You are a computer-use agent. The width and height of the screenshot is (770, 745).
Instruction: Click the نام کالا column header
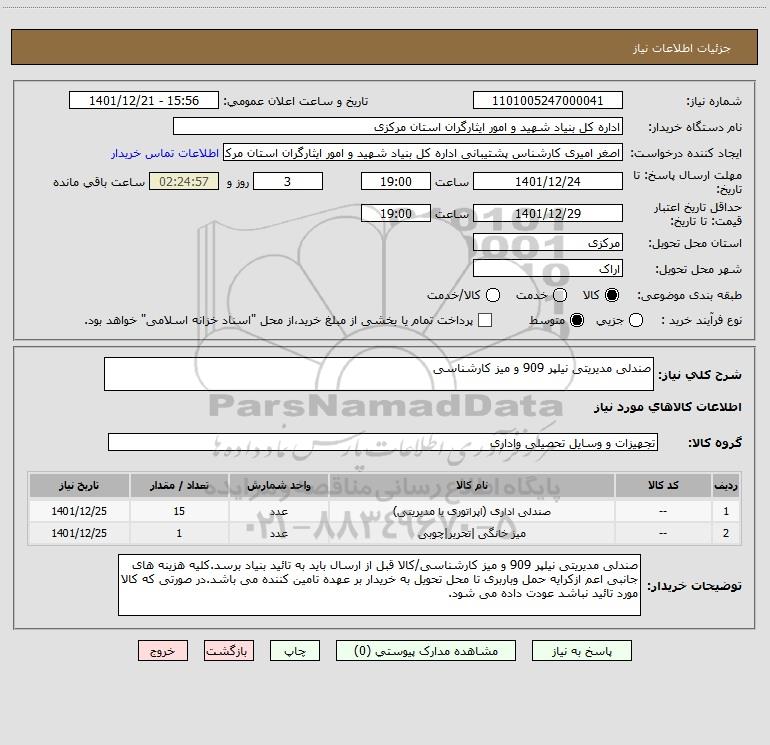click(471, 486)
